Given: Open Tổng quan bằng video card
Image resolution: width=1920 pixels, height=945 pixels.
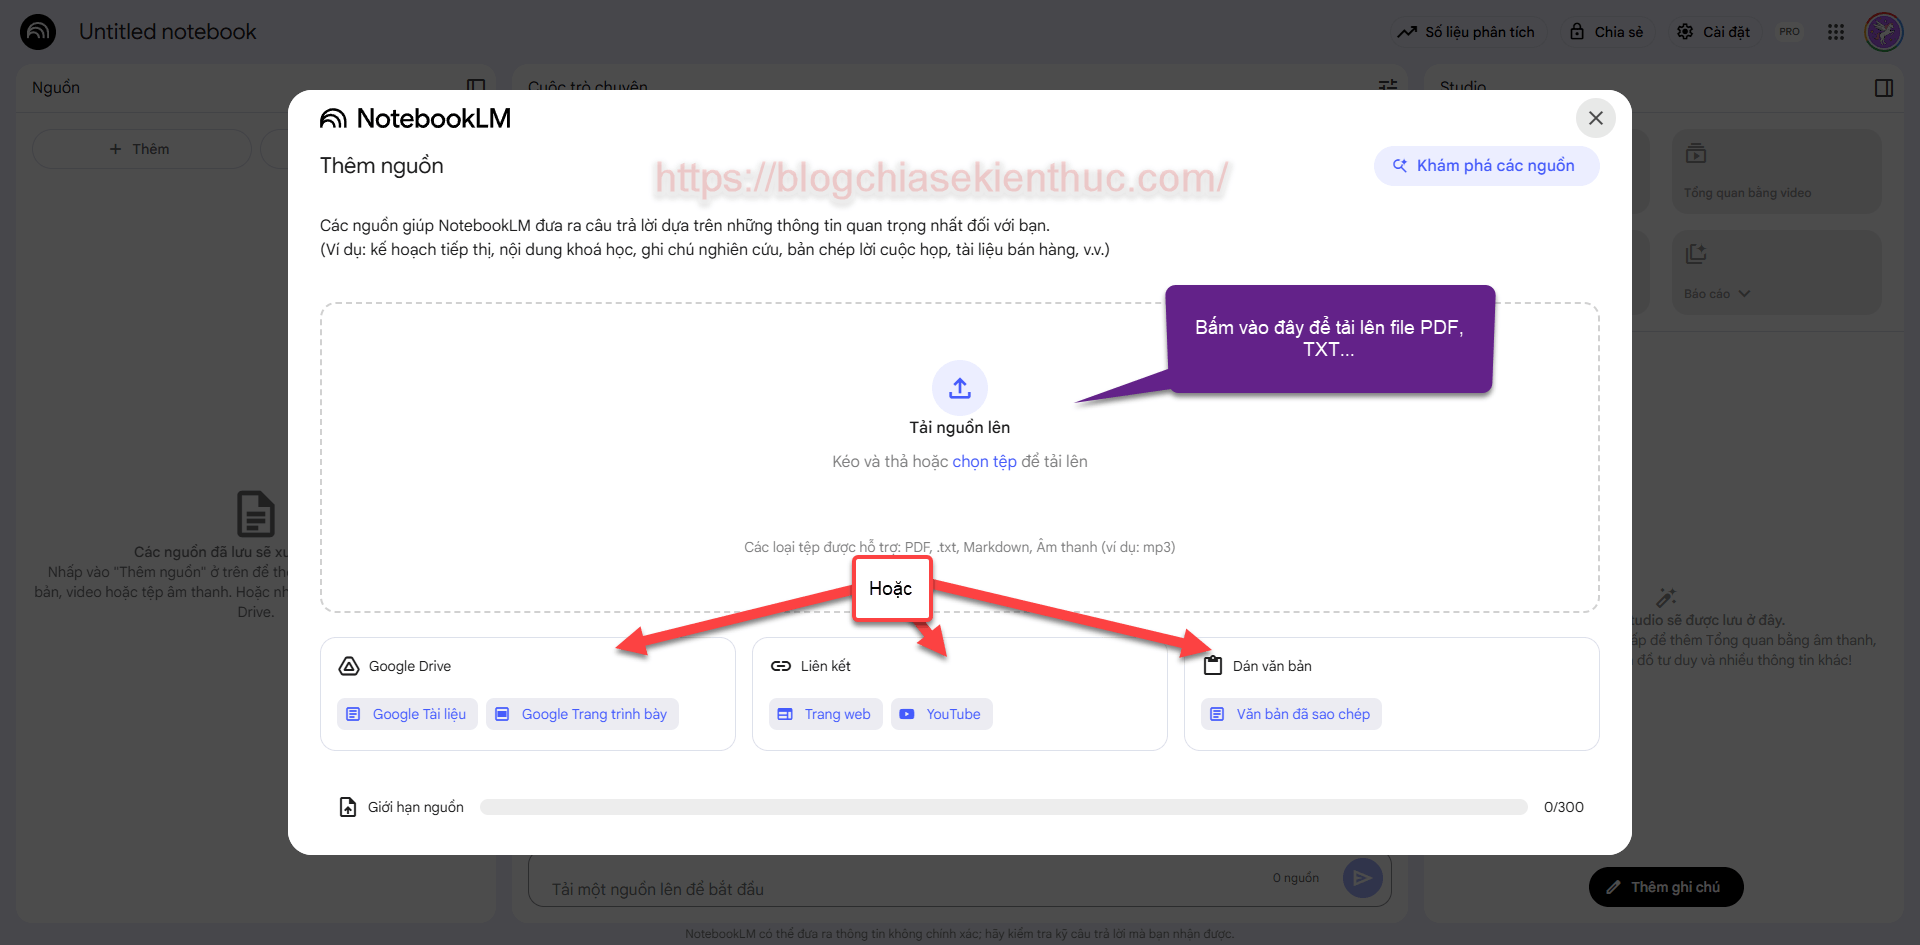Looking at the screenshot, I should point(1776,171).
